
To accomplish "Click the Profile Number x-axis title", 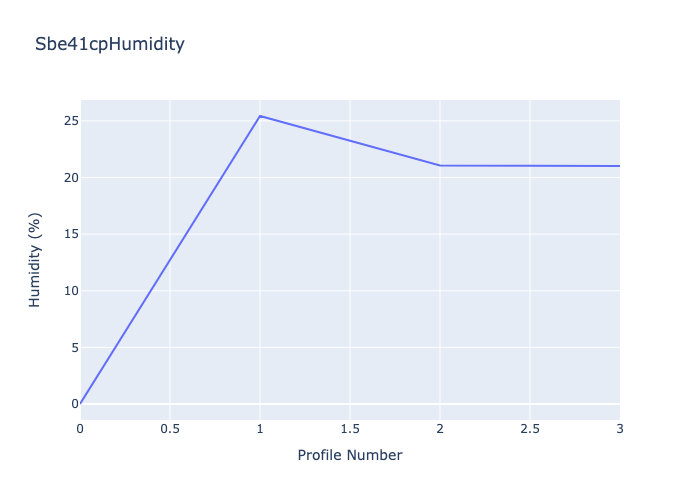I will [x=350, y=455].
